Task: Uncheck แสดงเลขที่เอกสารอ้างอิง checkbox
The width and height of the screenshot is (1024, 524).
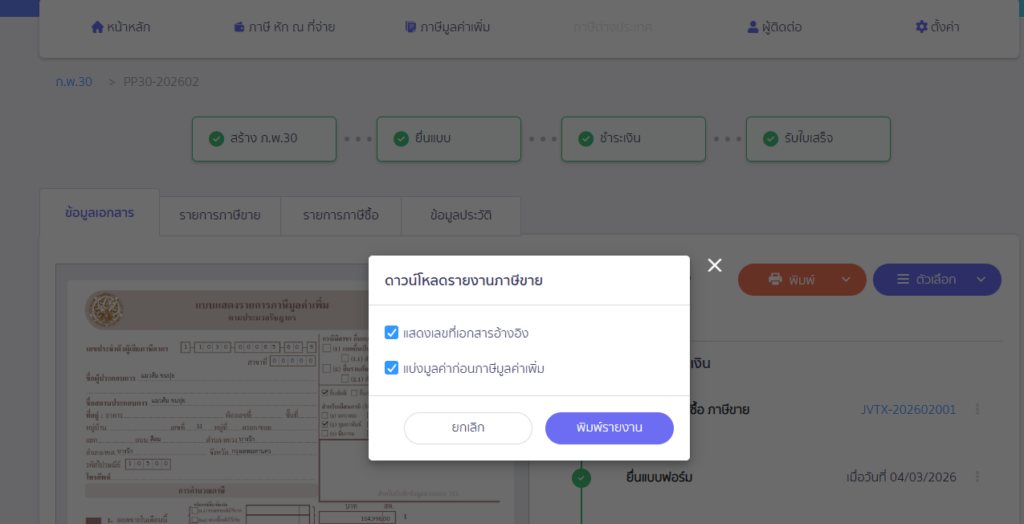Action: tap(392, 332)
